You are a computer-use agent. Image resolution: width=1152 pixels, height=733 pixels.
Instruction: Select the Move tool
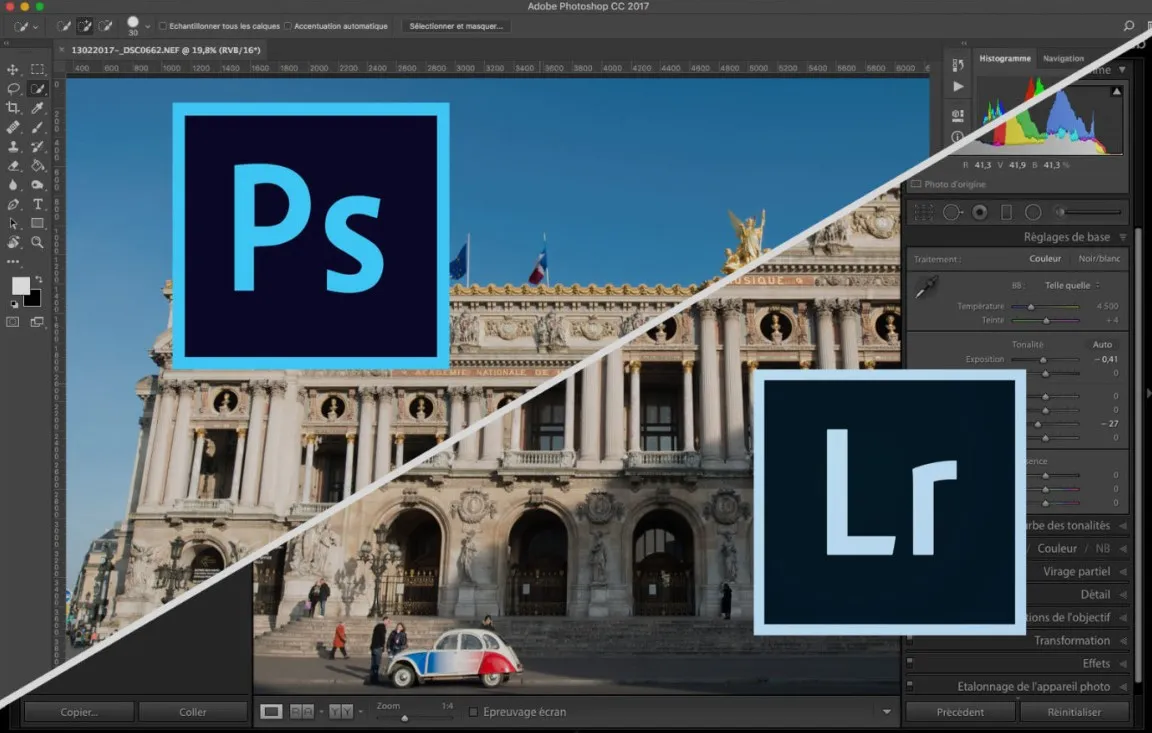[13, 69]
